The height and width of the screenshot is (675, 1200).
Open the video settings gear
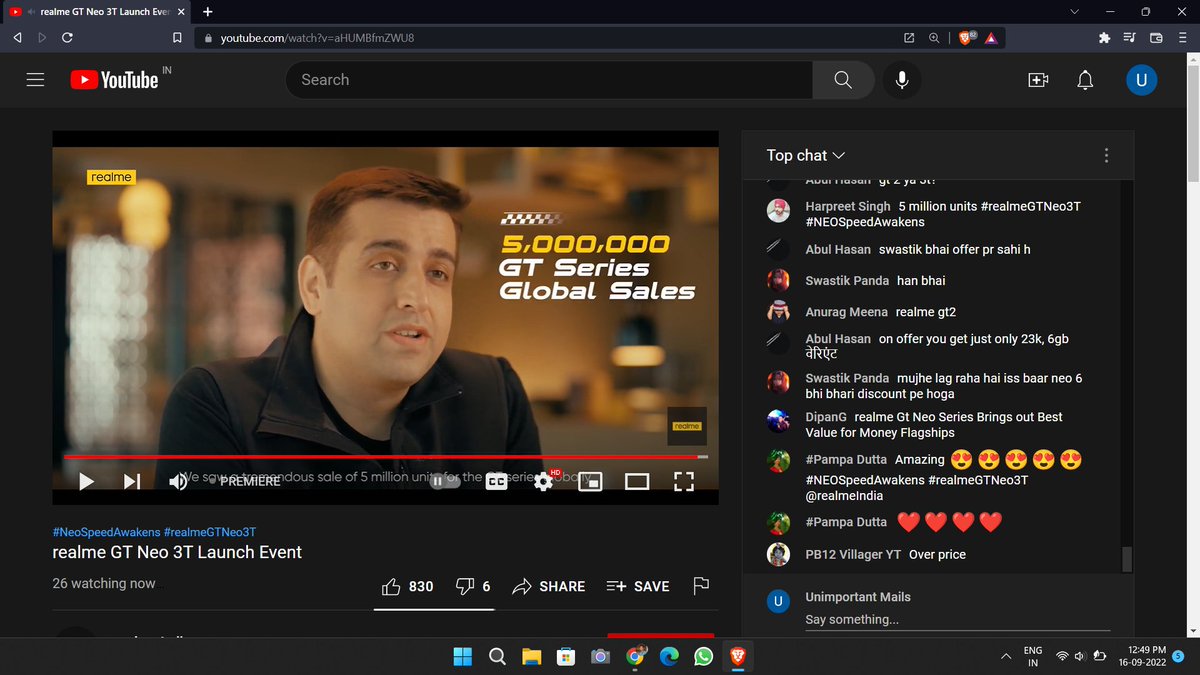coord(543,481)
